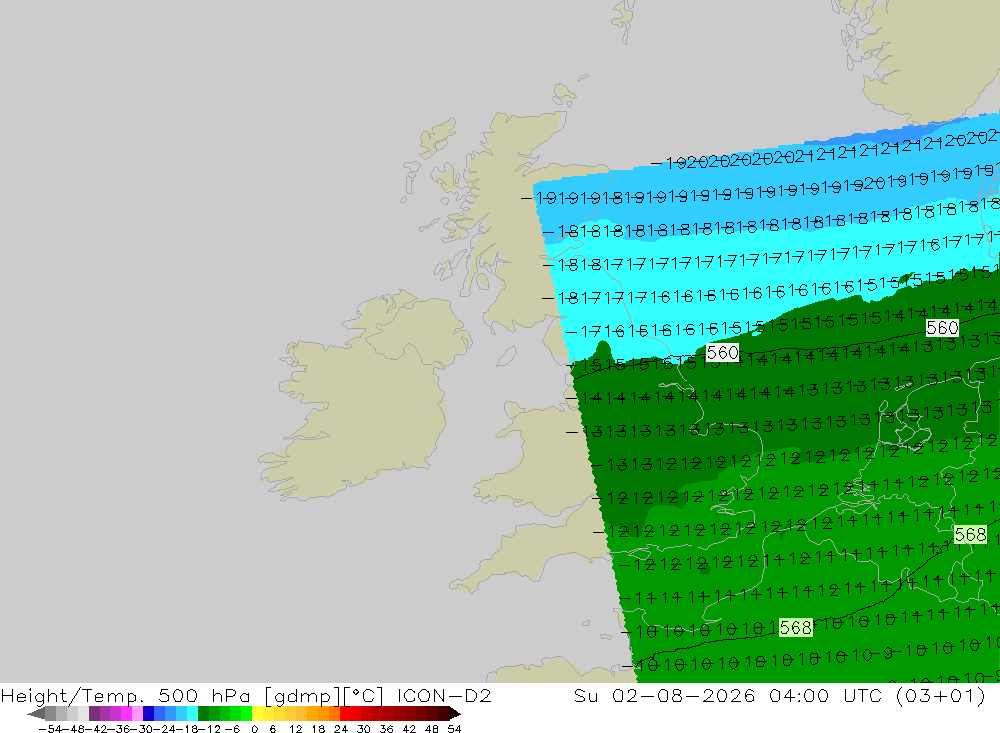1000x733 pixels.
Task: Click the '-12' legend value
Action: point(209,729)
